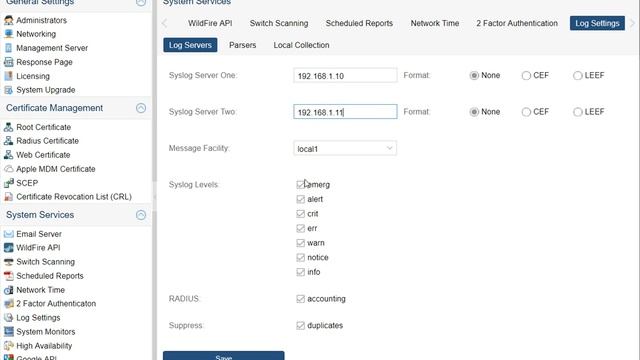Click the Management Server icon
Viewport: 640px width, 360px height.
tap(9, 48)
